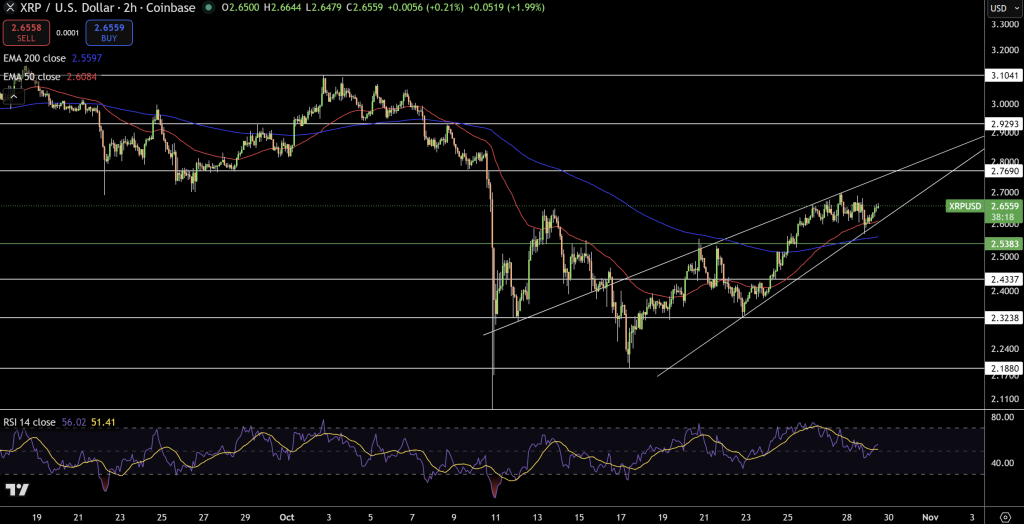Screen dimensions: 1024x524
Task: Click the SELL 2.6558 button
Action: click(x=25, y=32)
